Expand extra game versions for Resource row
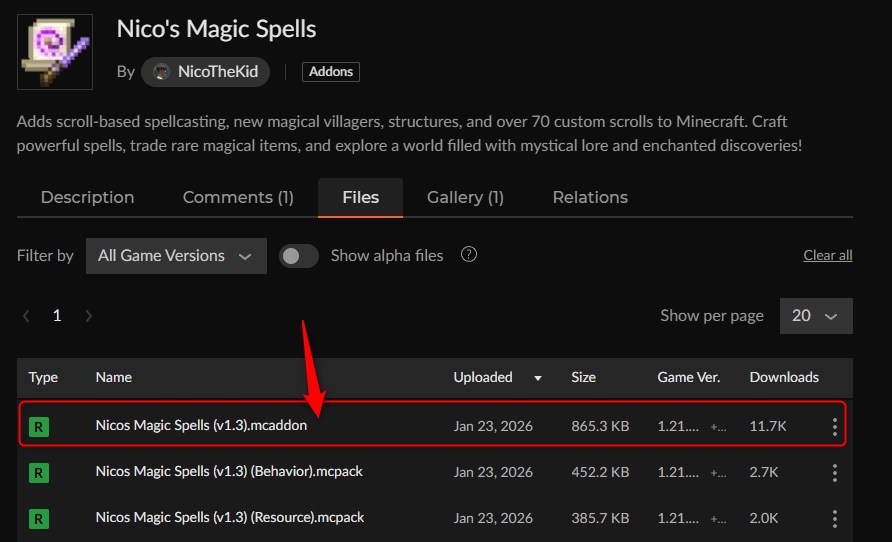Image resolution: width=892 pixels, height=542 pixels. point(718,519)
